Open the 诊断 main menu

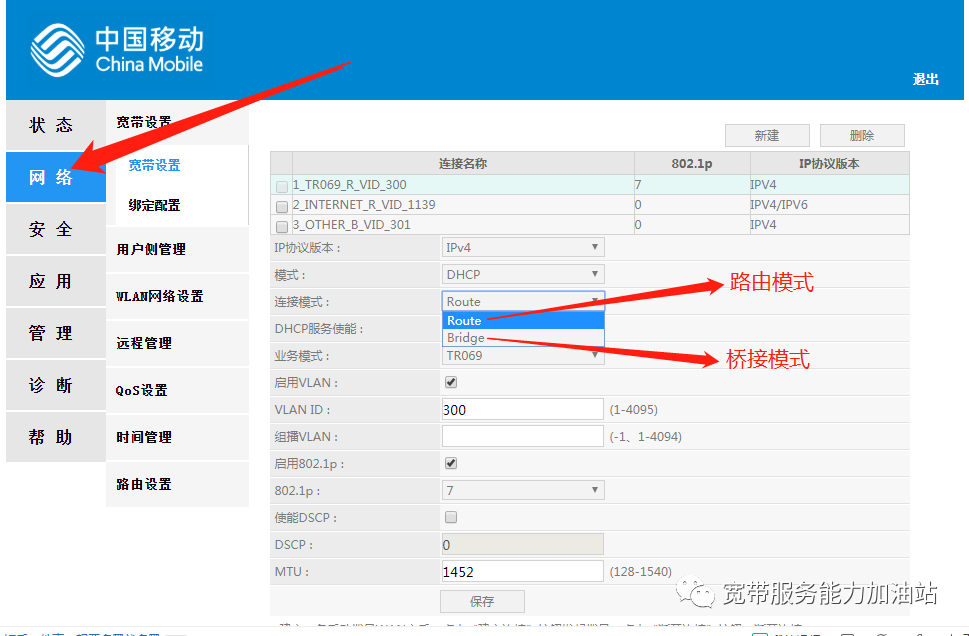56,385
